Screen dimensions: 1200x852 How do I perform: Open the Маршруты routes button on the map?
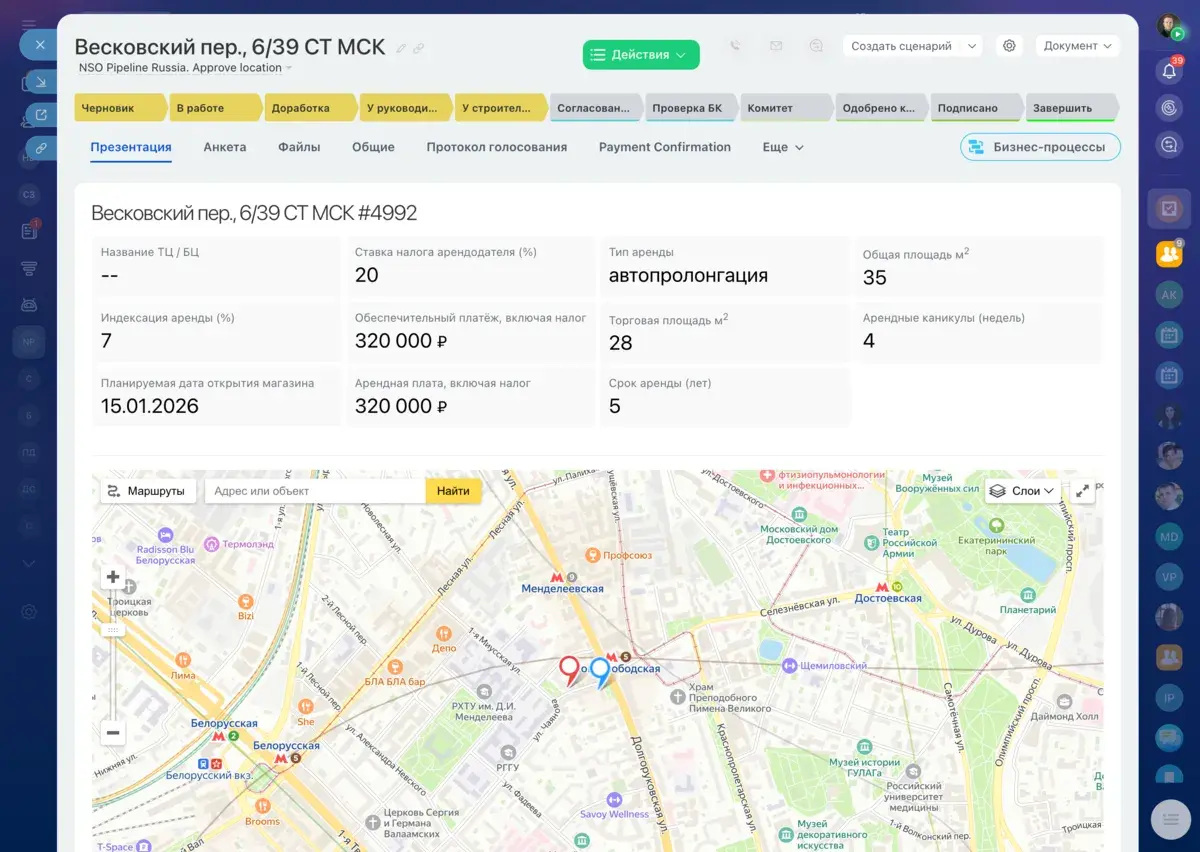pyautogui.click(x=148, y=491)
